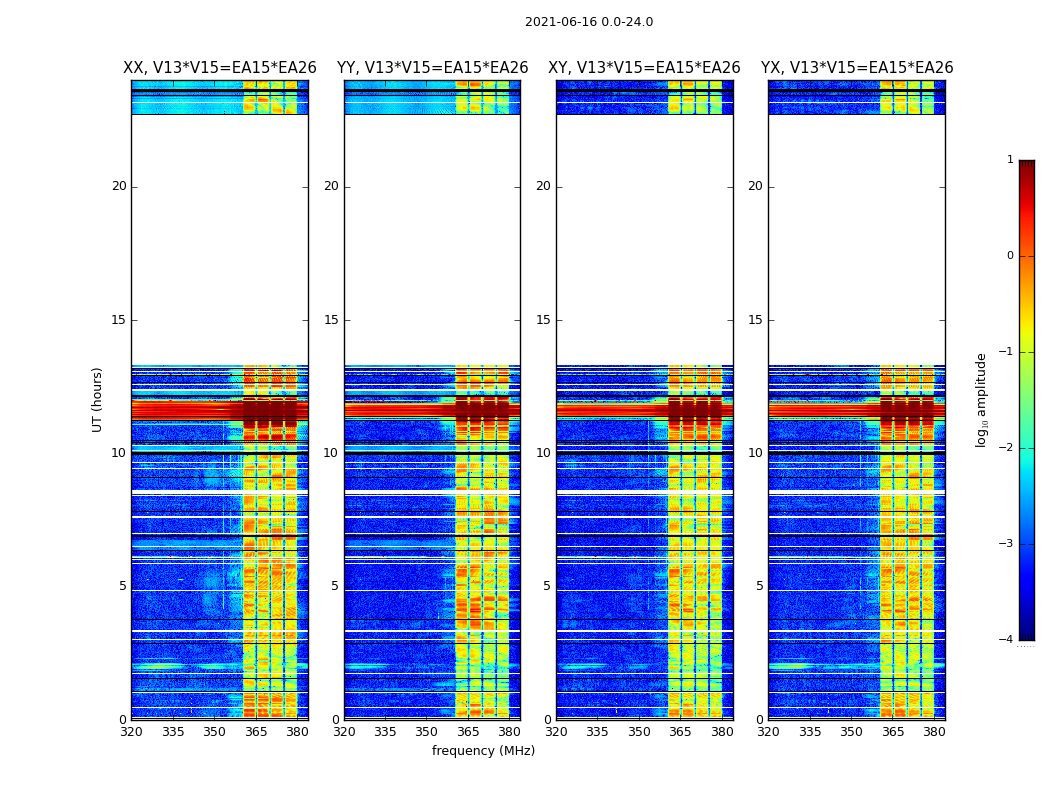1050x800 pixels.
Task: Select the XX polarization panel title
Action: click(219, 68)
